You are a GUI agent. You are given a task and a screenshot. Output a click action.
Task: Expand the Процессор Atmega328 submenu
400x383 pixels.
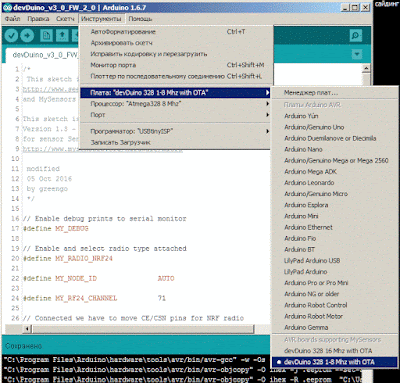(176, 104)
